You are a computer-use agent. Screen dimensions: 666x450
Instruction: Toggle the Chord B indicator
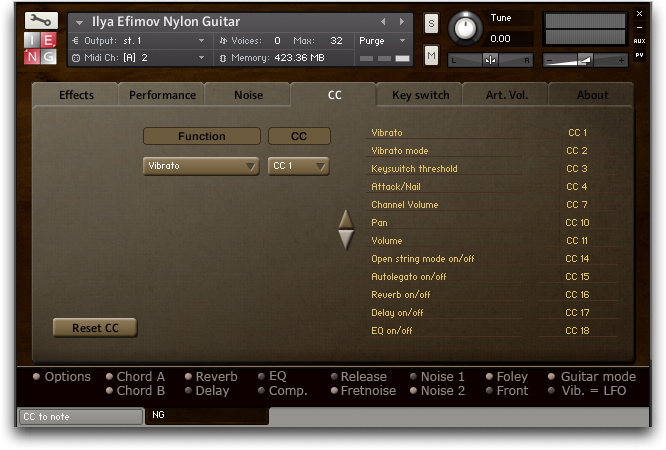pyautogui.click(x=109, y=390)
